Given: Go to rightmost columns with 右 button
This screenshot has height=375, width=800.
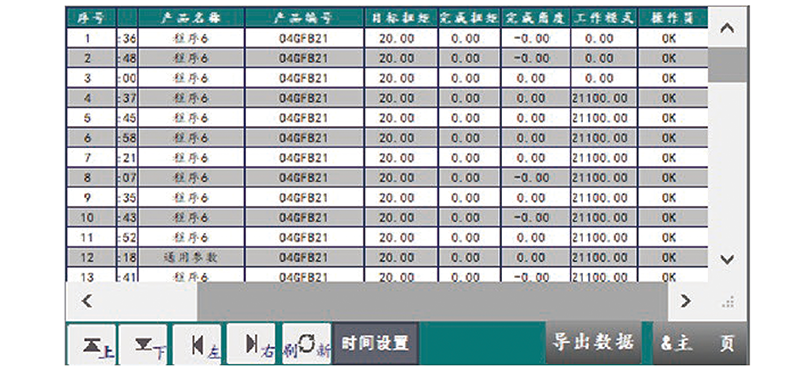Looking at the screenshot, I should click(x=251, y=344).
